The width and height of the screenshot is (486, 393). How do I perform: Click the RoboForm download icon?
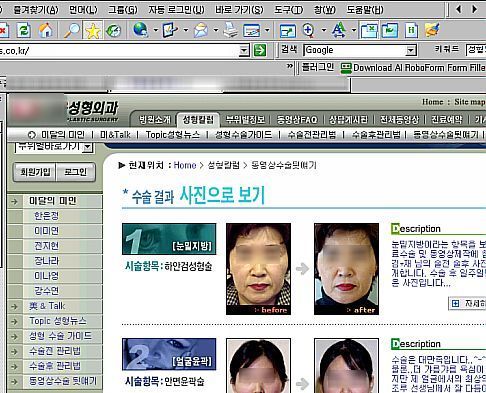click(346, 68)
